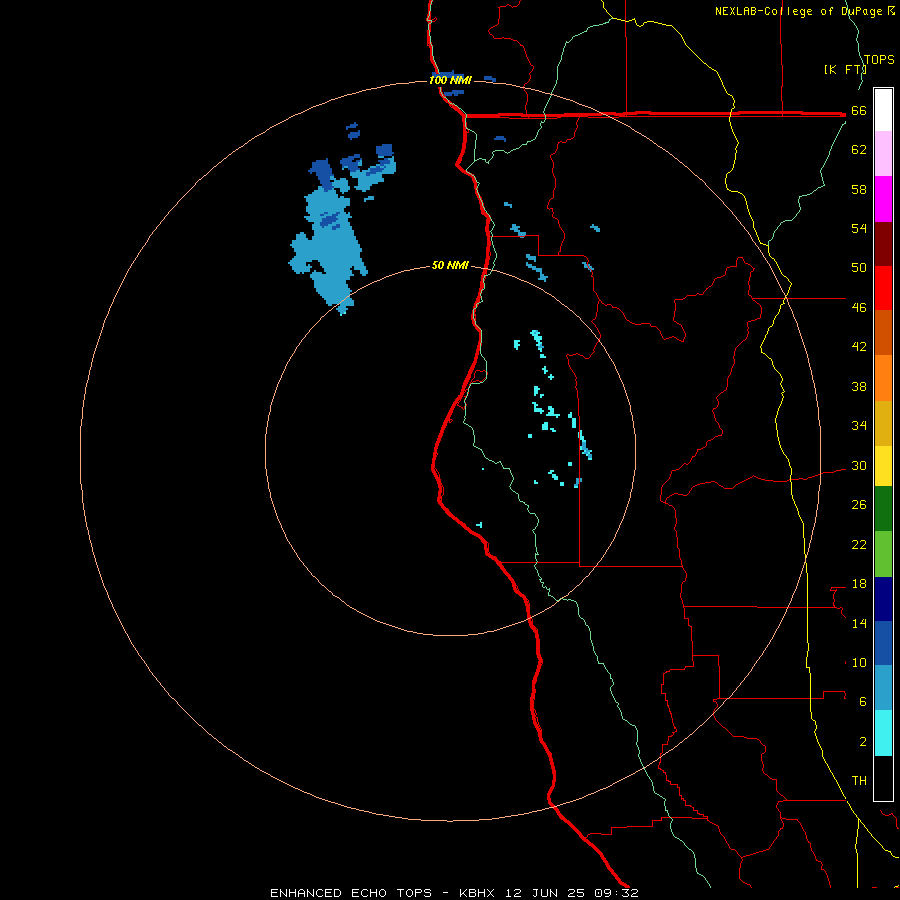Click the gold 38 kft legend swatch
This screenshot has height=900, width=900.
(883, 423)
